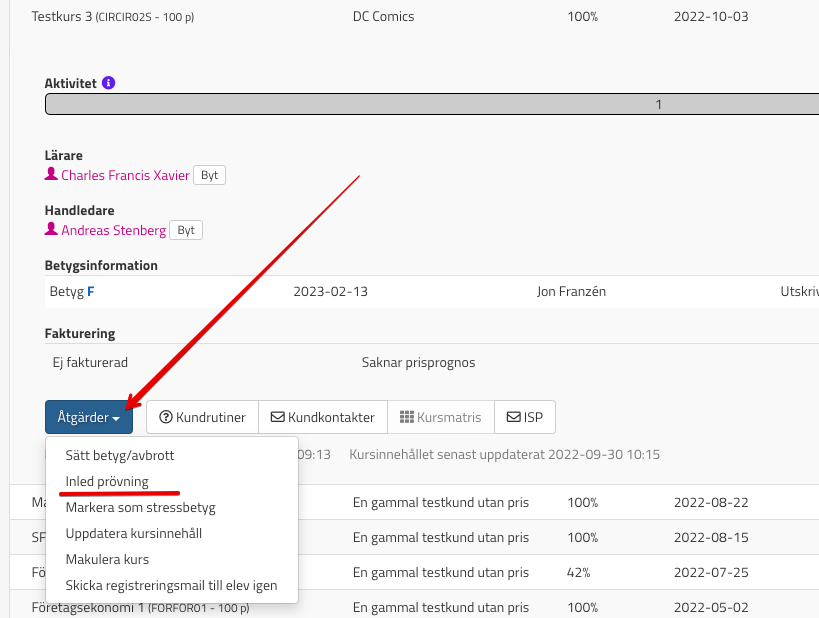The width and height of the screenshot is (819, 618).
Task: Select Sätt betyg/avbrott from the menu
Action: pyautogui.click(x=119, y=455)
